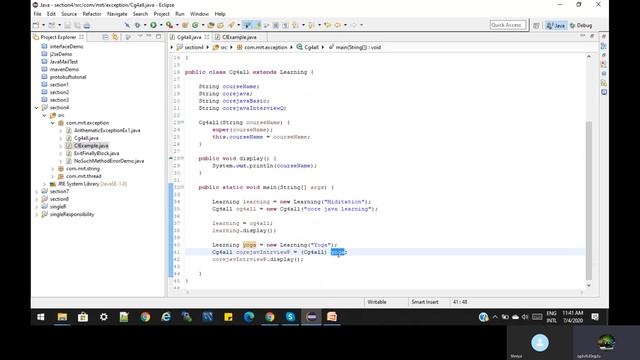Maximize the editor area
Screen dimensions: 640x360
coord(592,36)
